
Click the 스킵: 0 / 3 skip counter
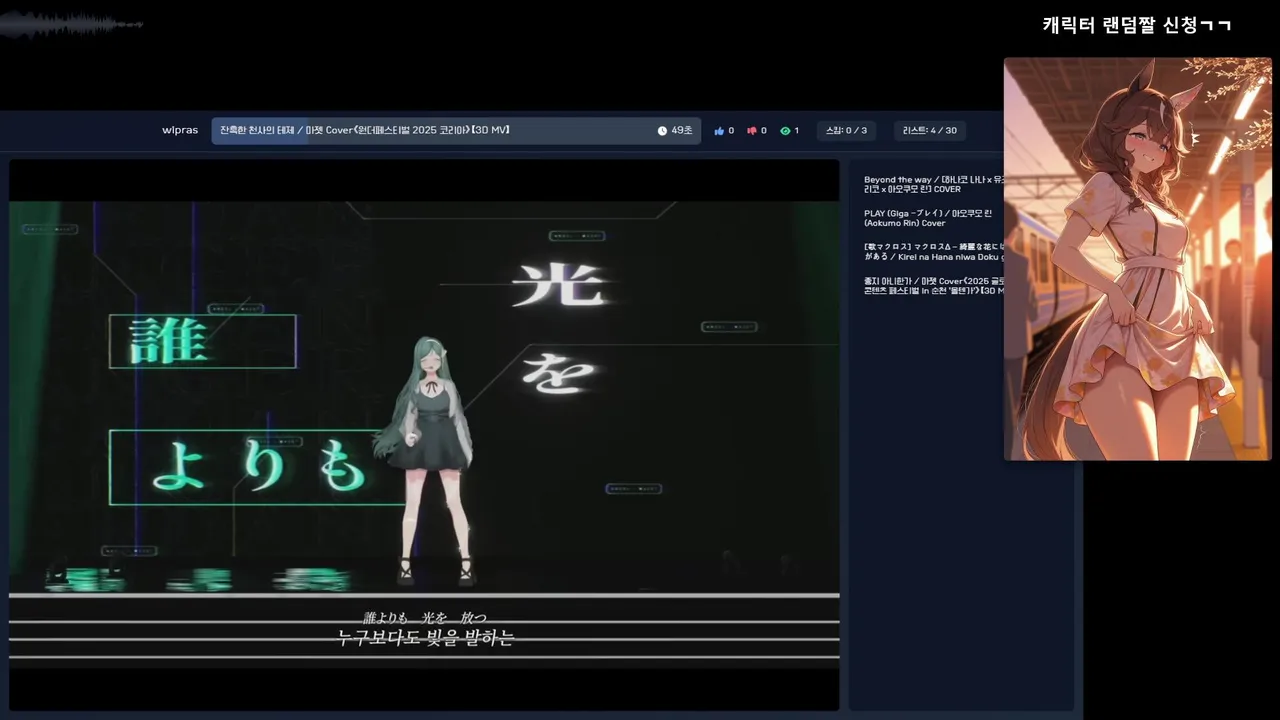pos(846,131)
